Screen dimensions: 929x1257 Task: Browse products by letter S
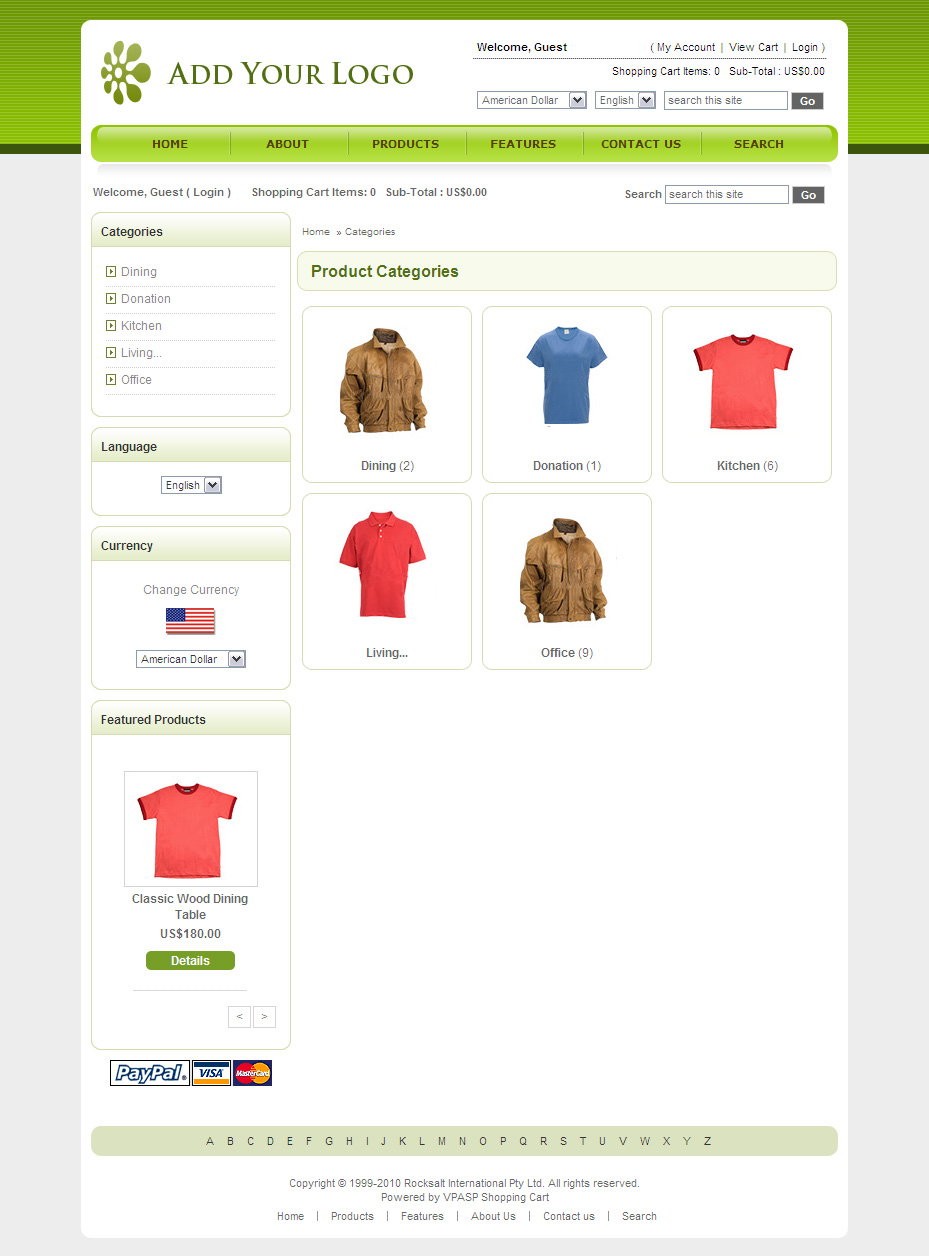563,1141
